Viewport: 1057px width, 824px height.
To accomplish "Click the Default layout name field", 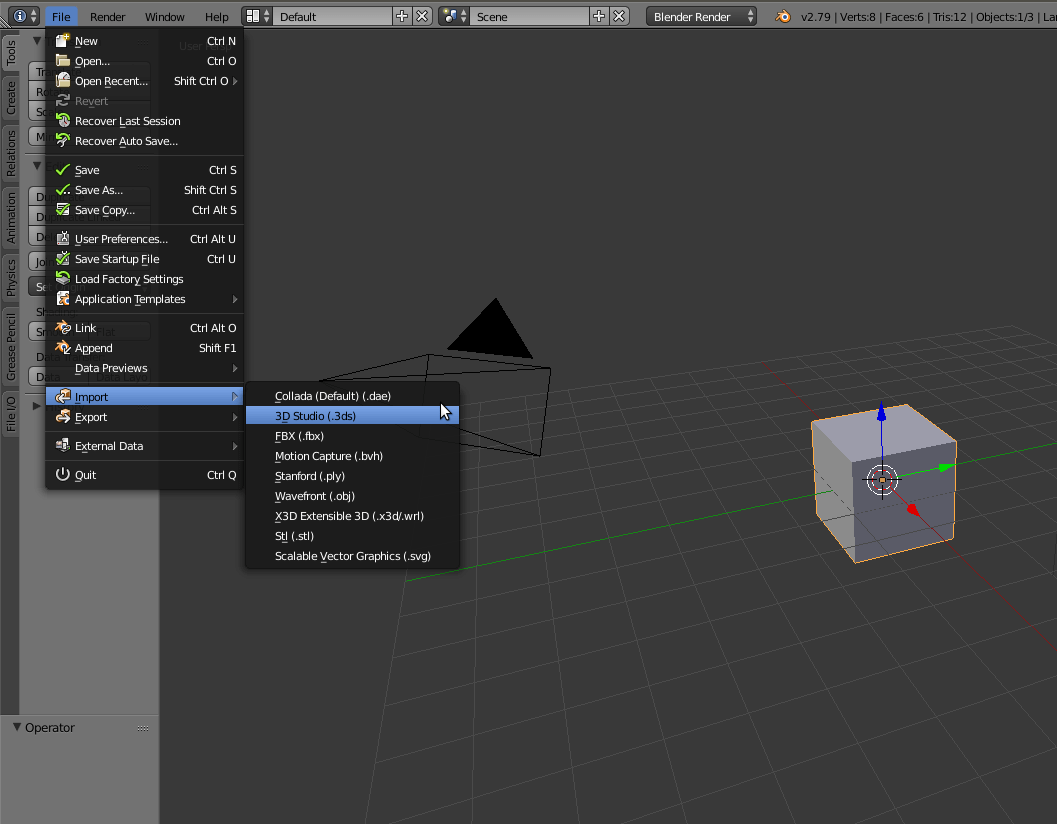I will pos(332,16).
